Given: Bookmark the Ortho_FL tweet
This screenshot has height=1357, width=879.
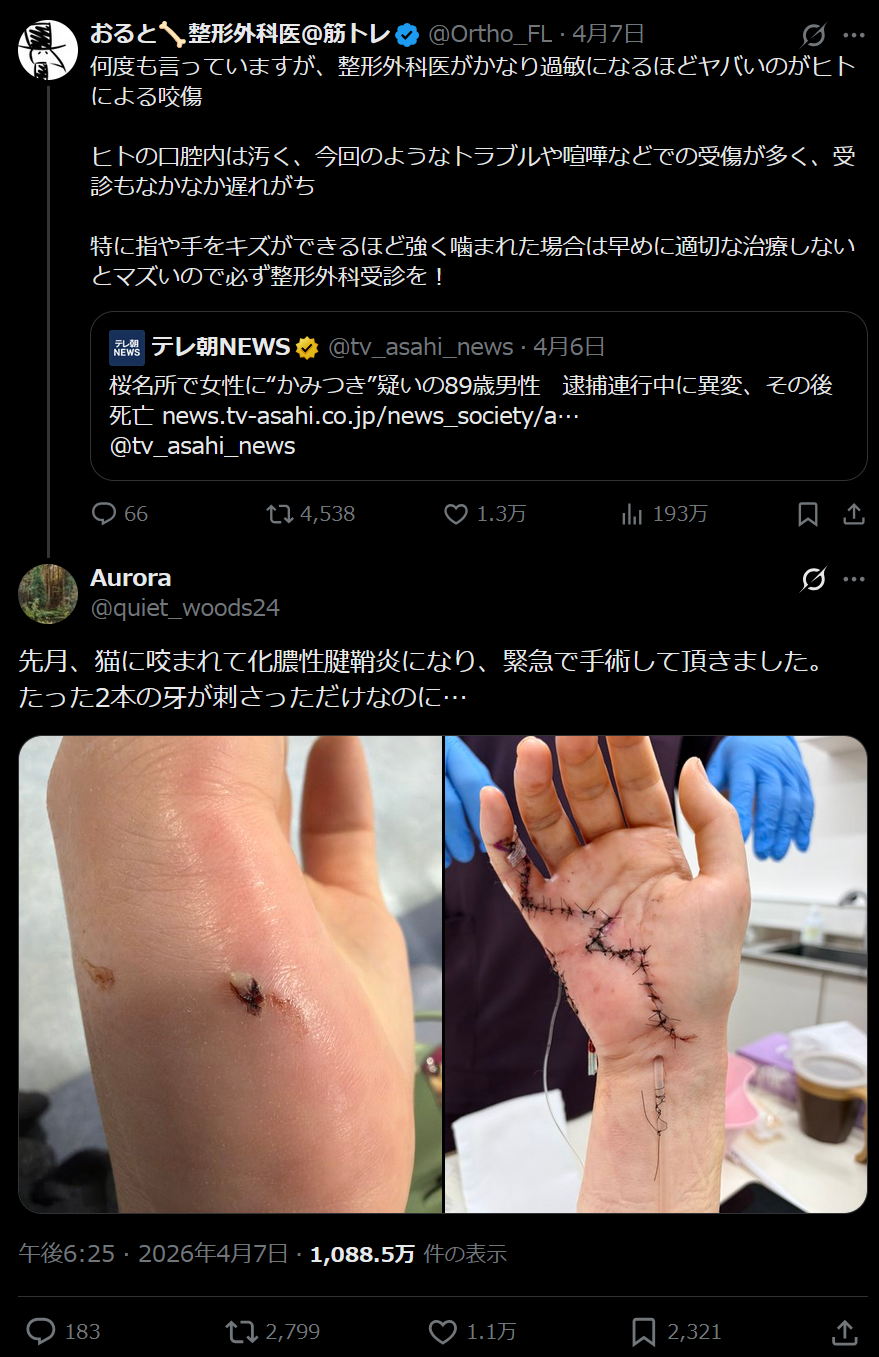Looking at the screenshot, I should tap(808, 514).
